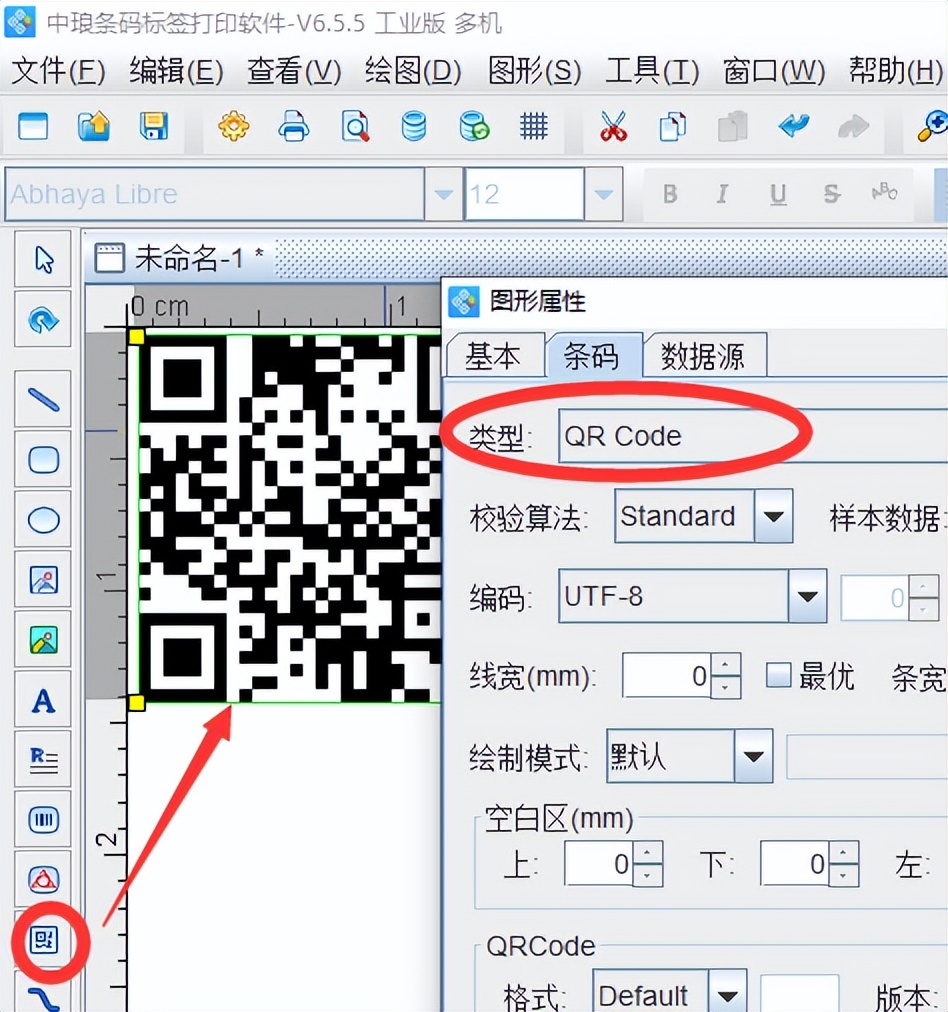Expand the font size dropdown arrow
Image resolution: width=948 pixels, height=1012 pixels.
[x=603, y=194]
